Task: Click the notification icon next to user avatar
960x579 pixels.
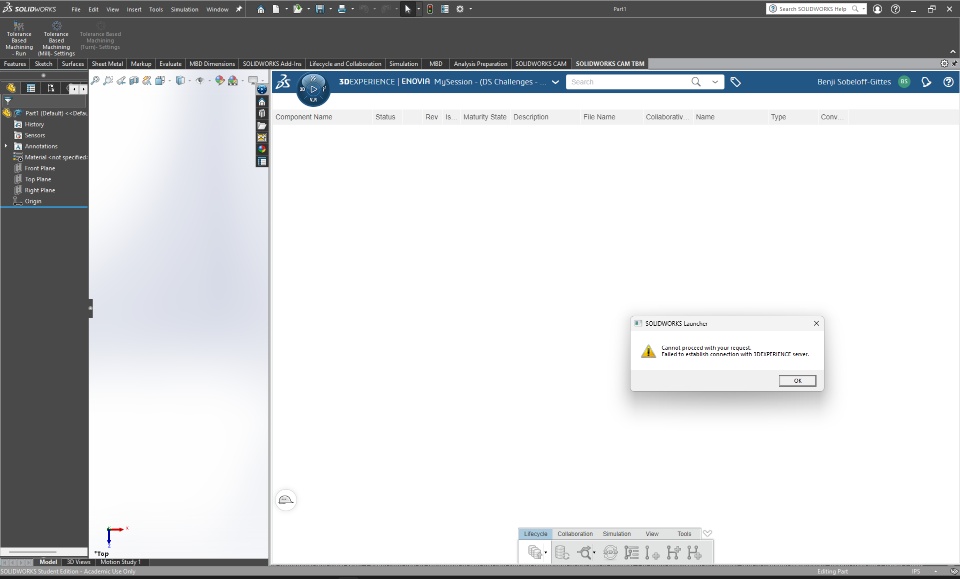Action: (926, 82)
